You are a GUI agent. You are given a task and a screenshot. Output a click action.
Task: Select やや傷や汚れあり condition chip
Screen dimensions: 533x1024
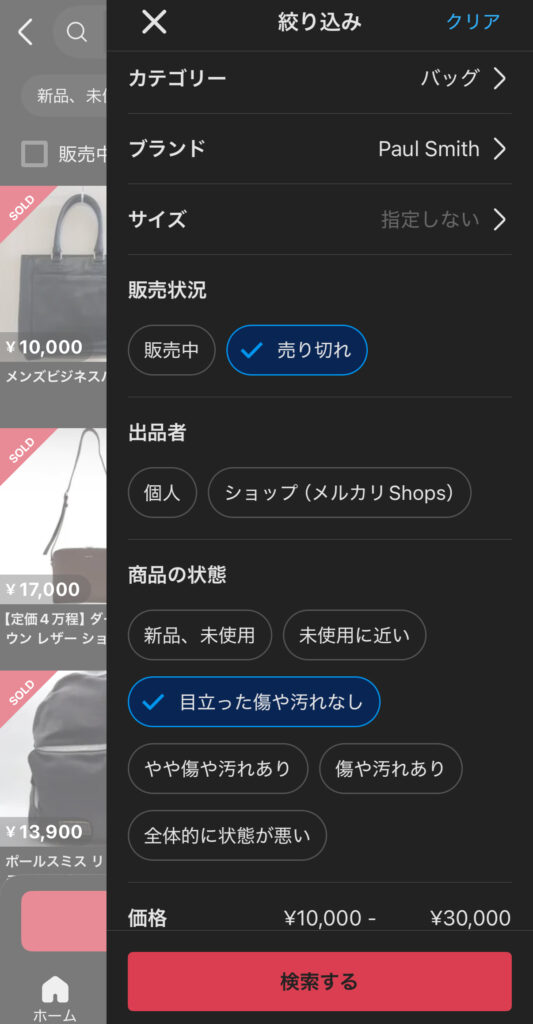218,769
